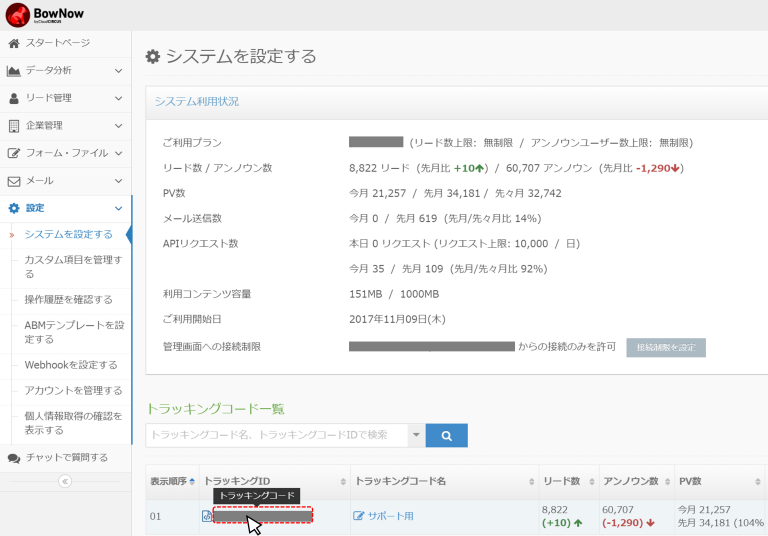Click the 2017年11月09日(木) start date
Viewport: 768px width, 536px height.
(x=397, y=319)
